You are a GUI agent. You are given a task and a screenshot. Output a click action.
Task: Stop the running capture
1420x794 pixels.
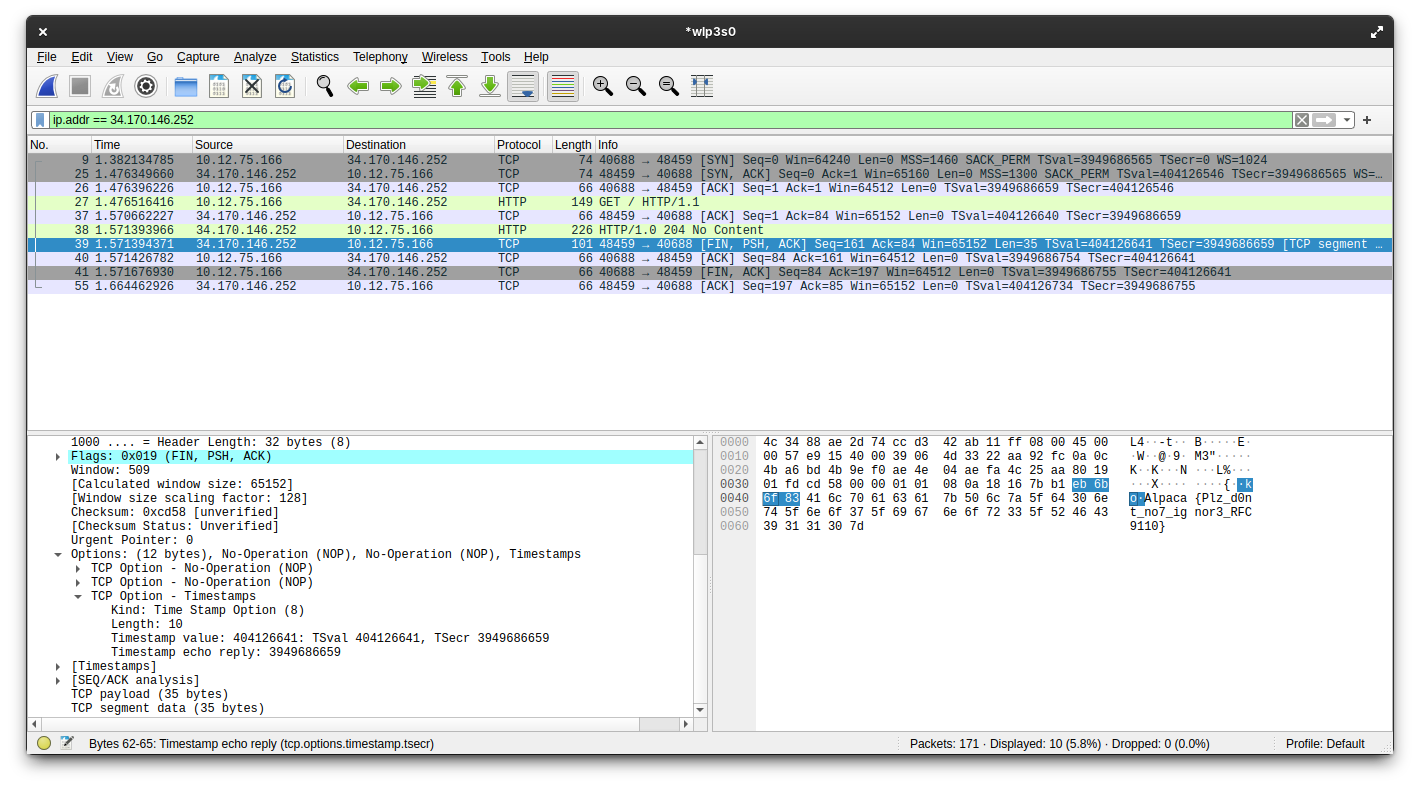80,86
